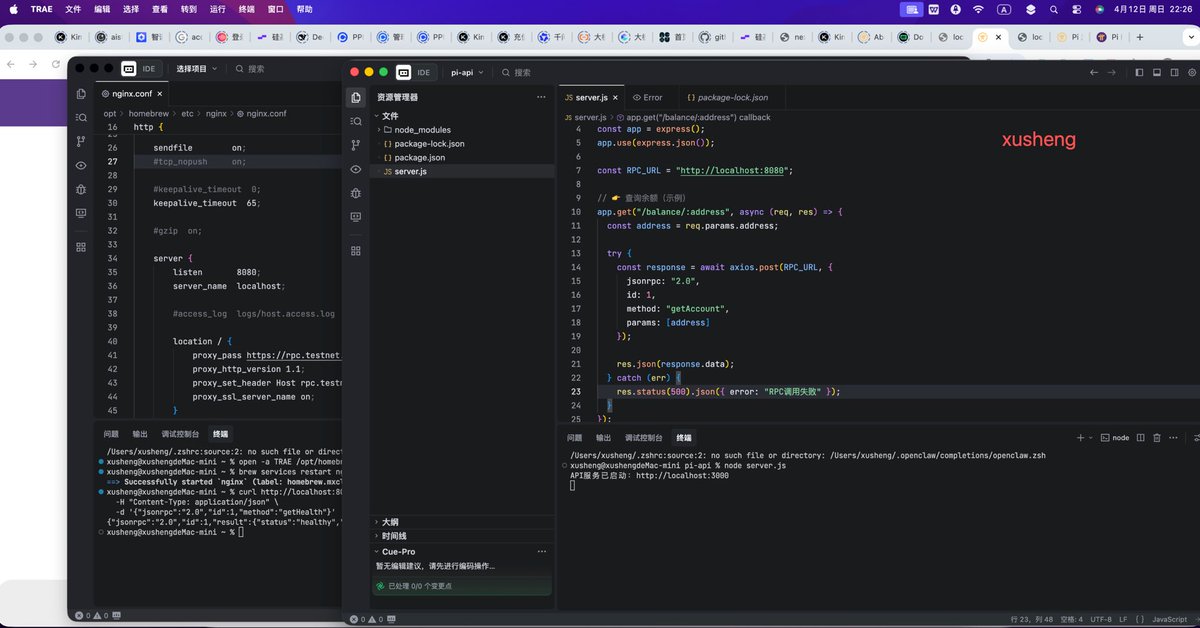Navigate forward with the right arrow in pi-api title bar
Image resolution: width=1200 pixels, height=628 pixels.
pyautogui.click(x=1111, y=72)
